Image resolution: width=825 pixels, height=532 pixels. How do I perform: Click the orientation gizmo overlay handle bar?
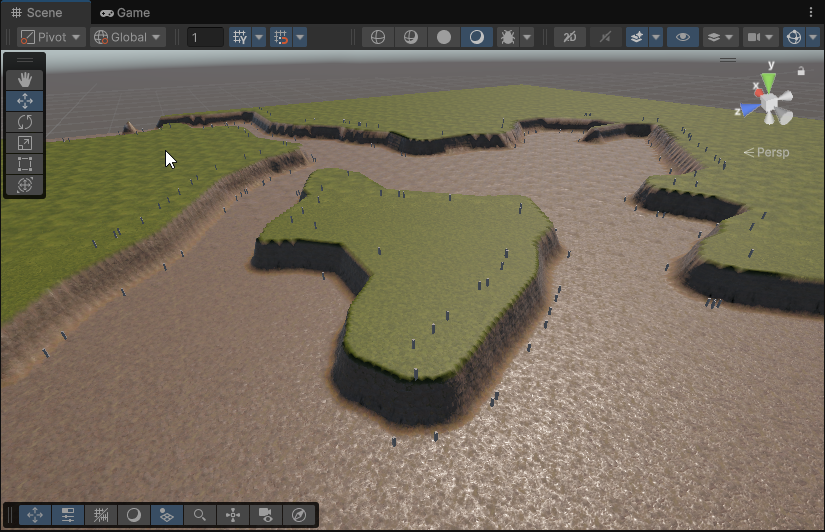(x=728, y=60)
